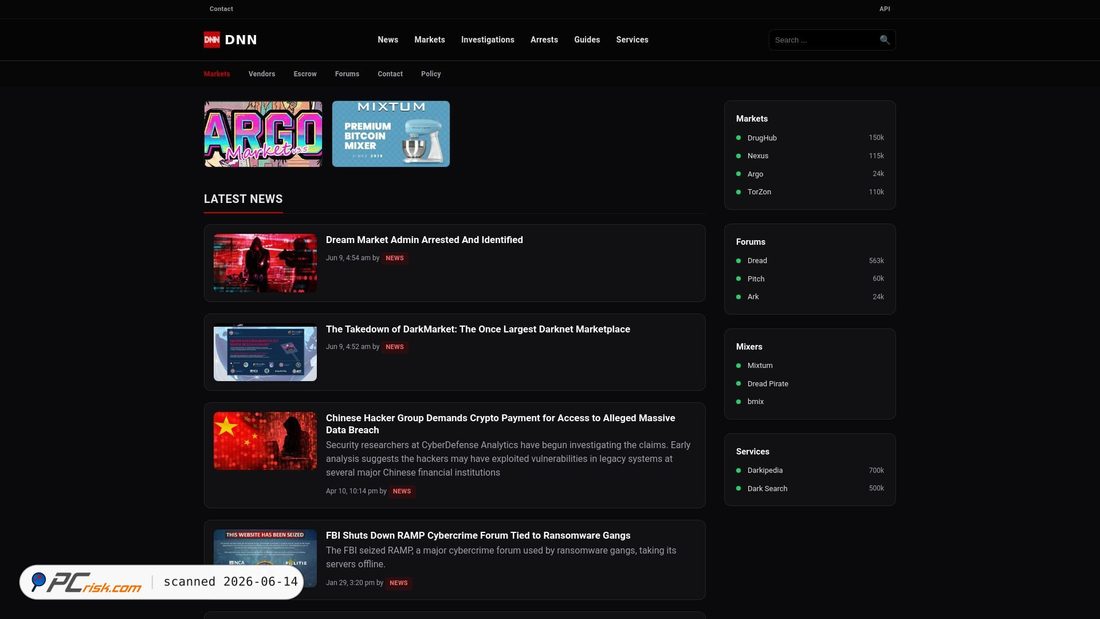Click the Dream Market article thumbnail
This screenshot has width=1100, height=619.
(265, 263)
